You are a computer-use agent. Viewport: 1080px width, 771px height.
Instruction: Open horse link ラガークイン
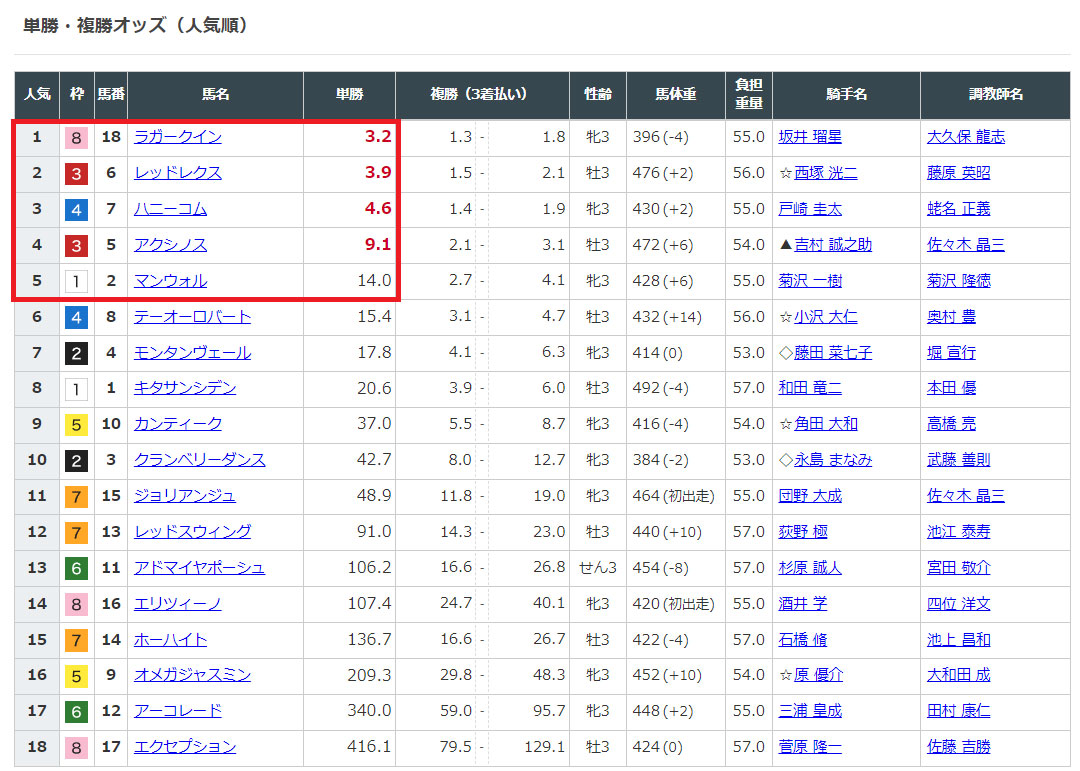pos(178,137)
